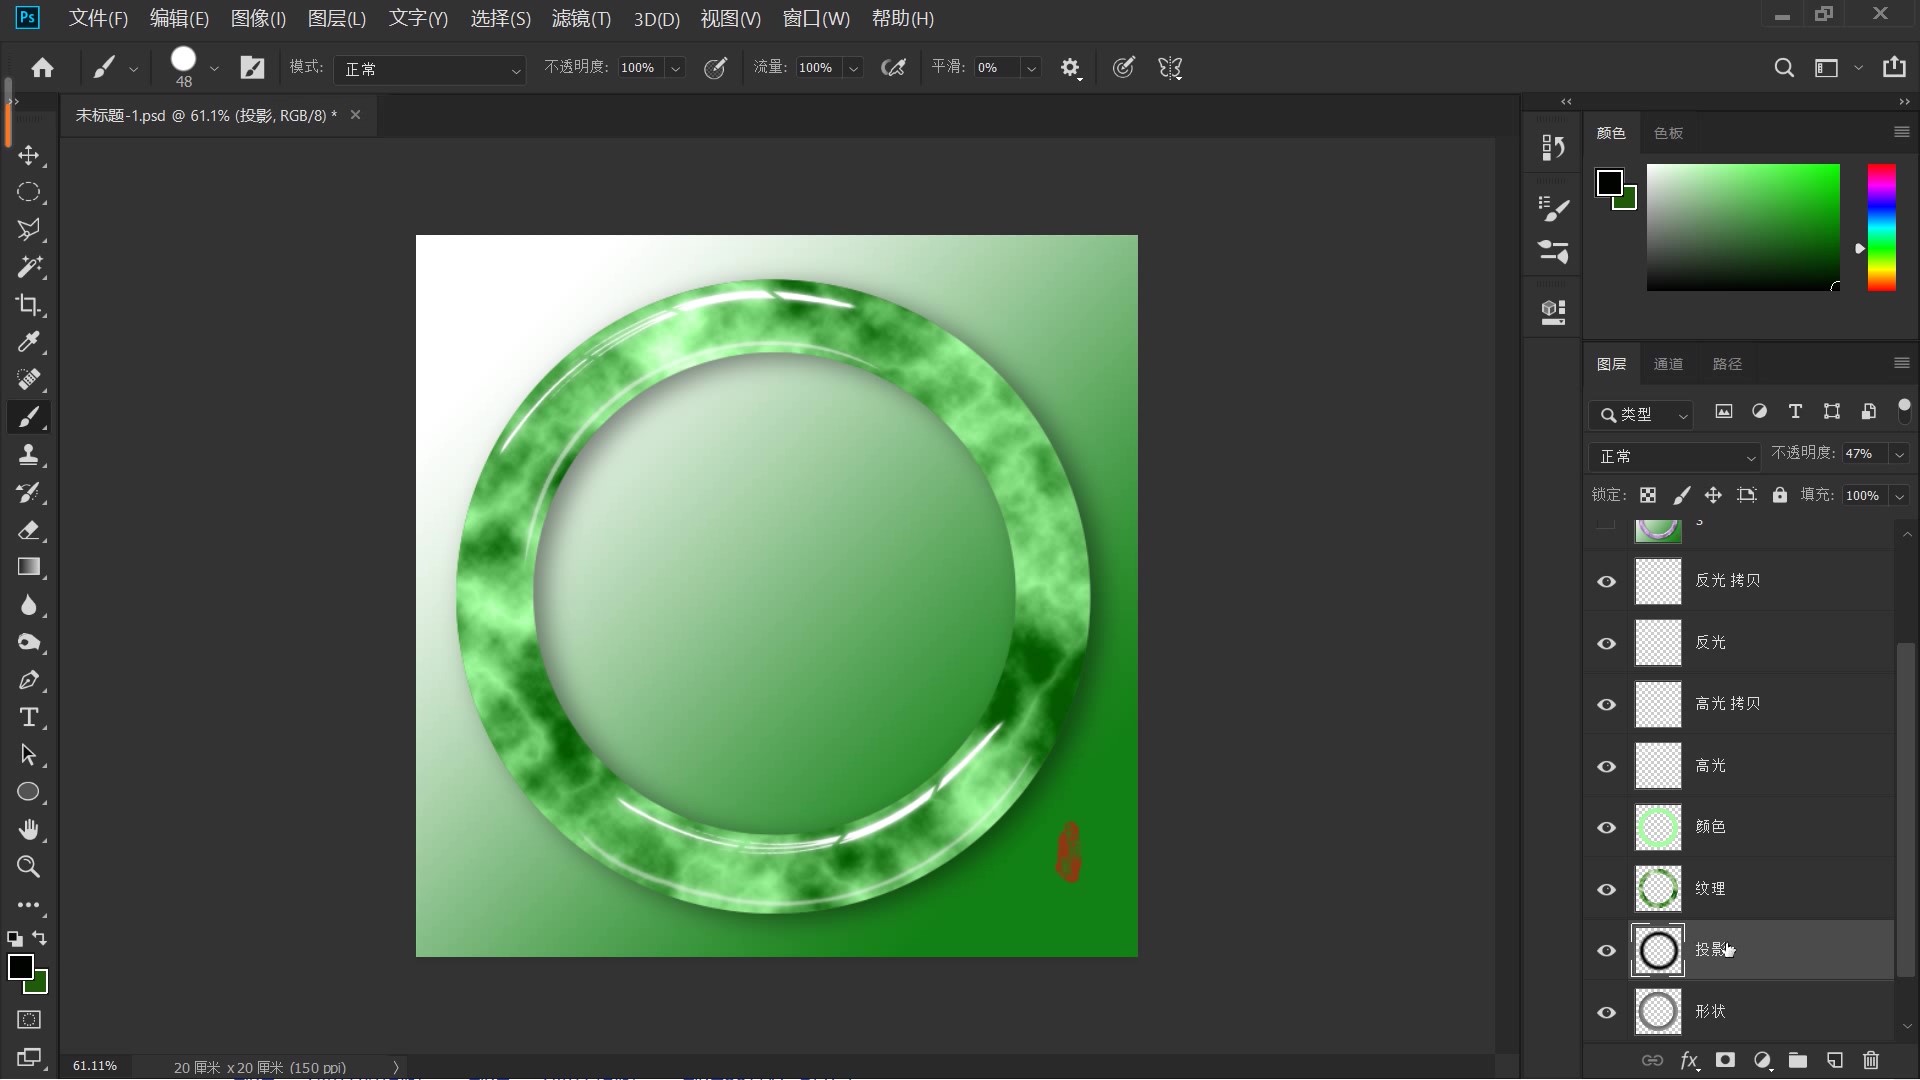Expand the smoothing 0% slider arrow
1920x1080 pixels.
[x=1031, y=68]
